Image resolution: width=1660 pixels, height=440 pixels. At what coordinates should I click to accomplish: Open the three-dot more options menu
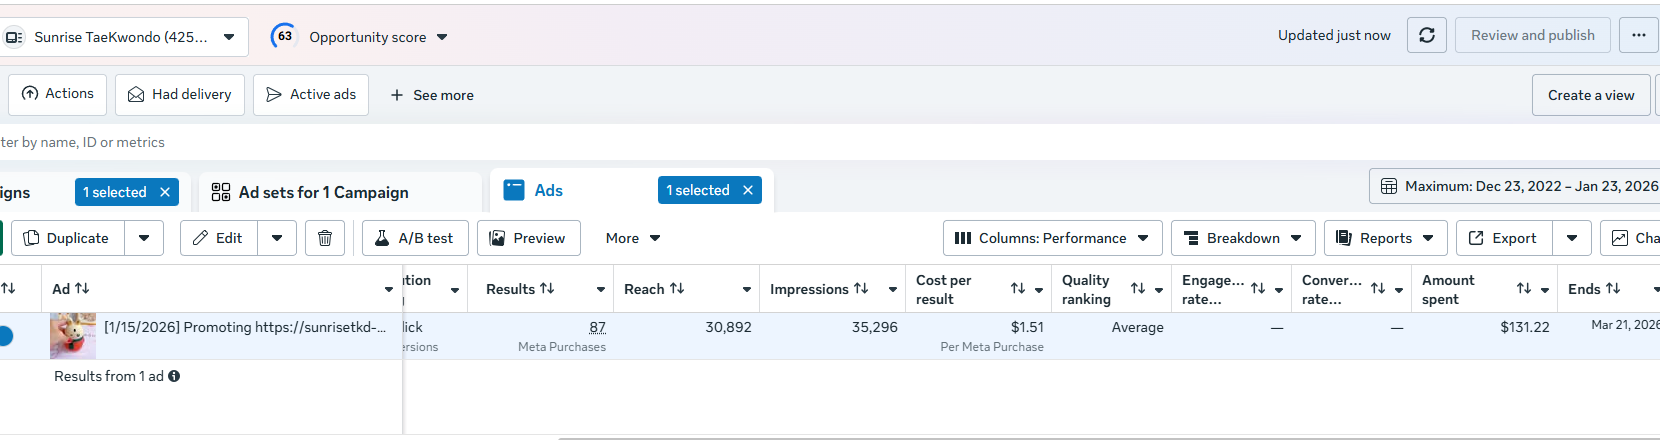click(1638, 35)
